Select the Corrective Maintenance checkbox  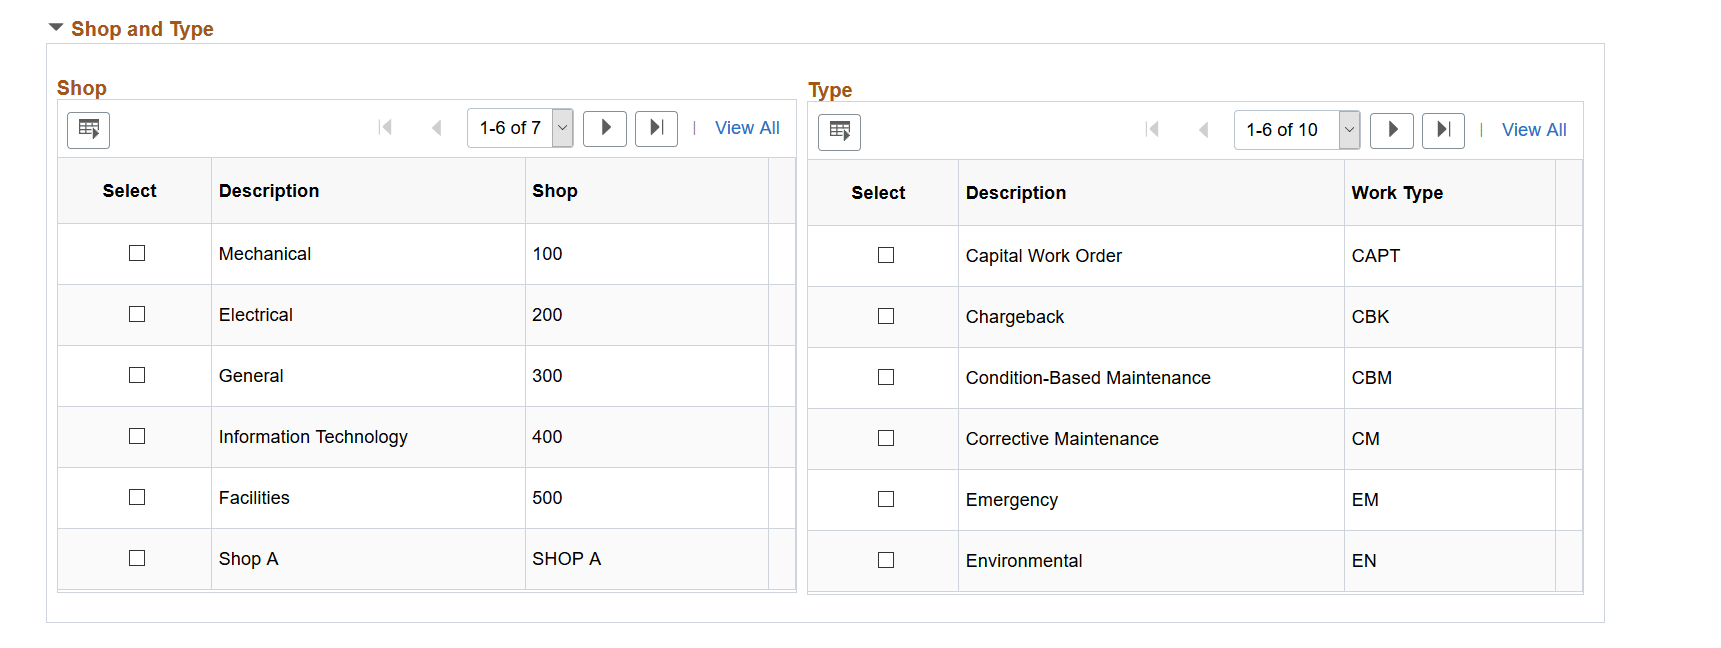coord(886,438)
